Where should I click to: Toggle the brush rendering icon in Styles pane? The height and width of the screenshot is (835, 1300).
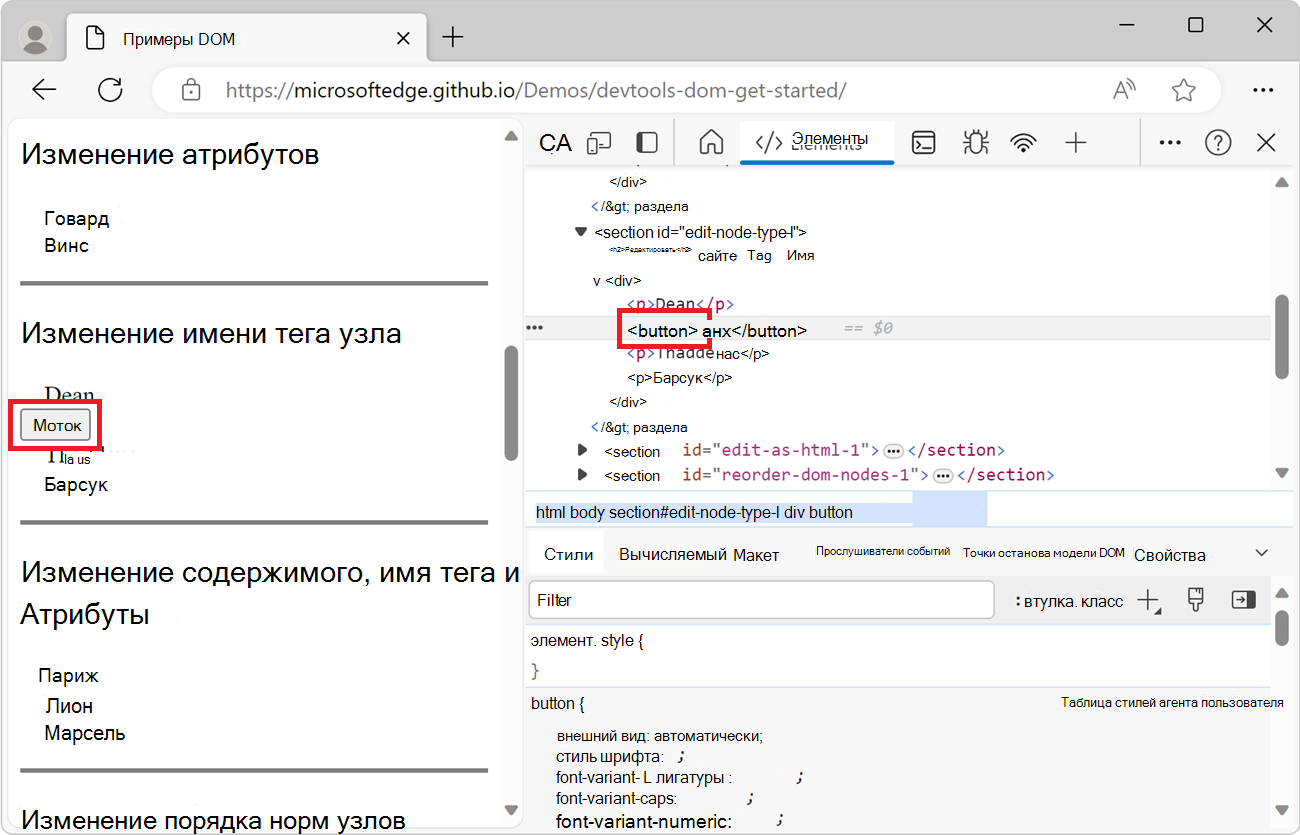[1195, 600]
